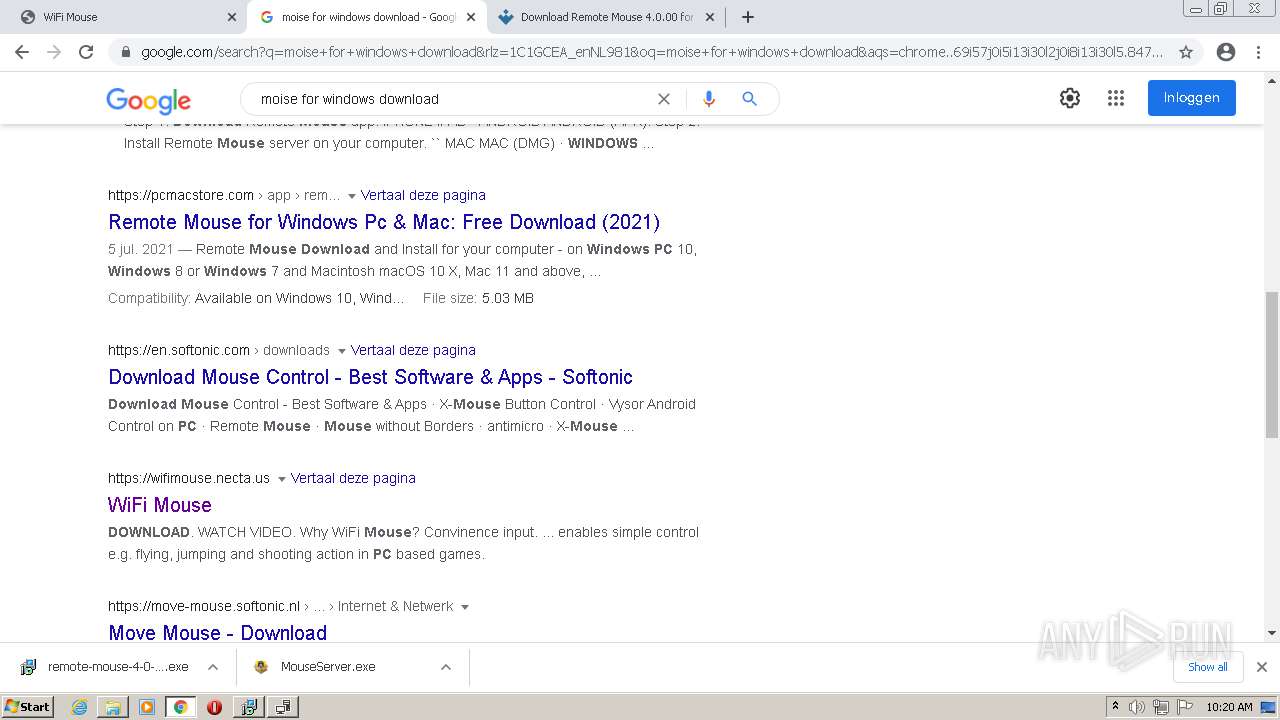The image size is (1280, 720).
Task: Reload the current Google page
Action: 86,52
